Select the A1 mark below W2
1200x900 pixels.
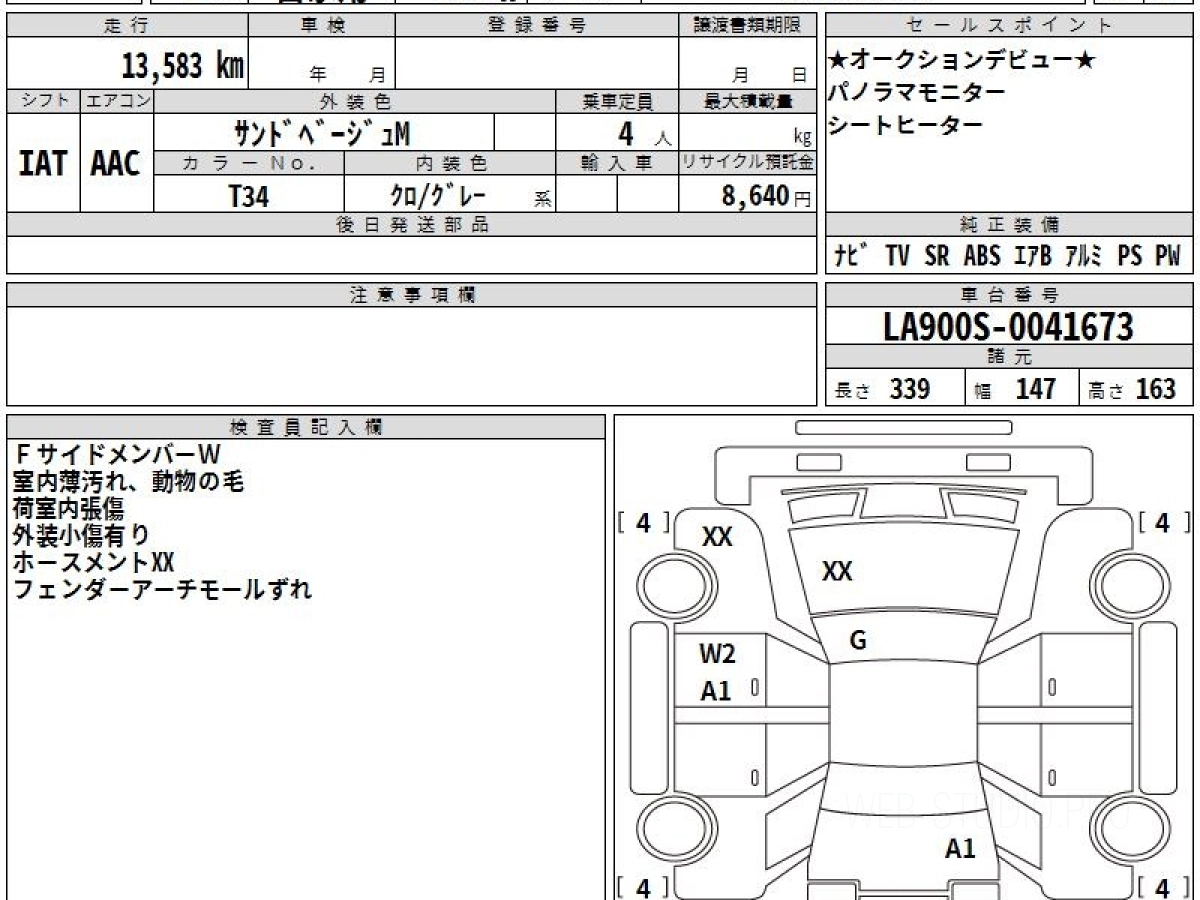tap(715, 691)
